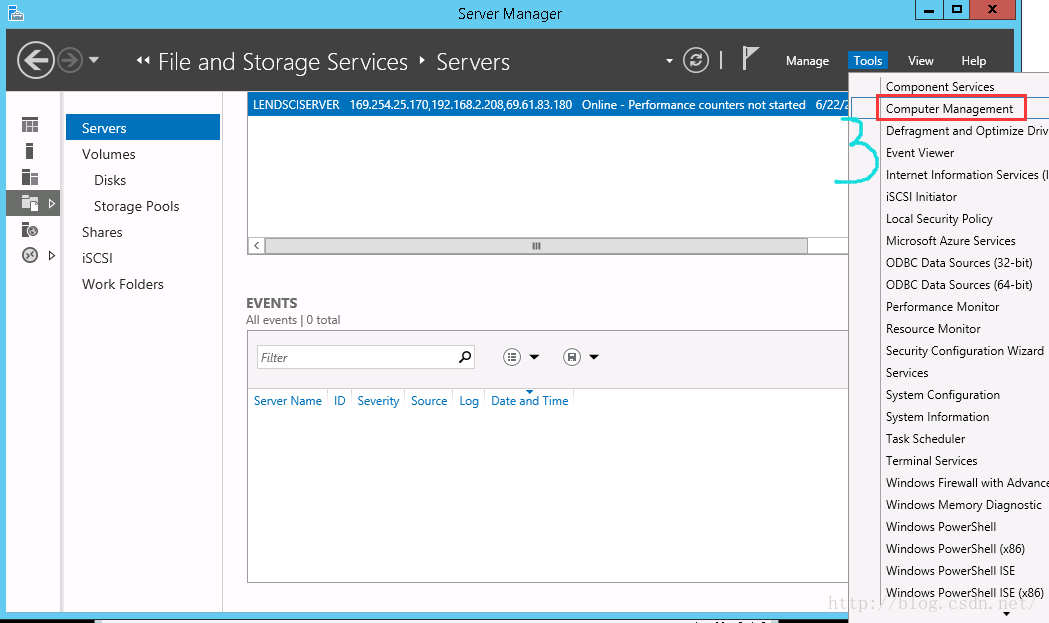The width and height of the screenshot is (1049, 623).
Task: Click the All Servers icon in sidebar
Action: pos(30,177)
